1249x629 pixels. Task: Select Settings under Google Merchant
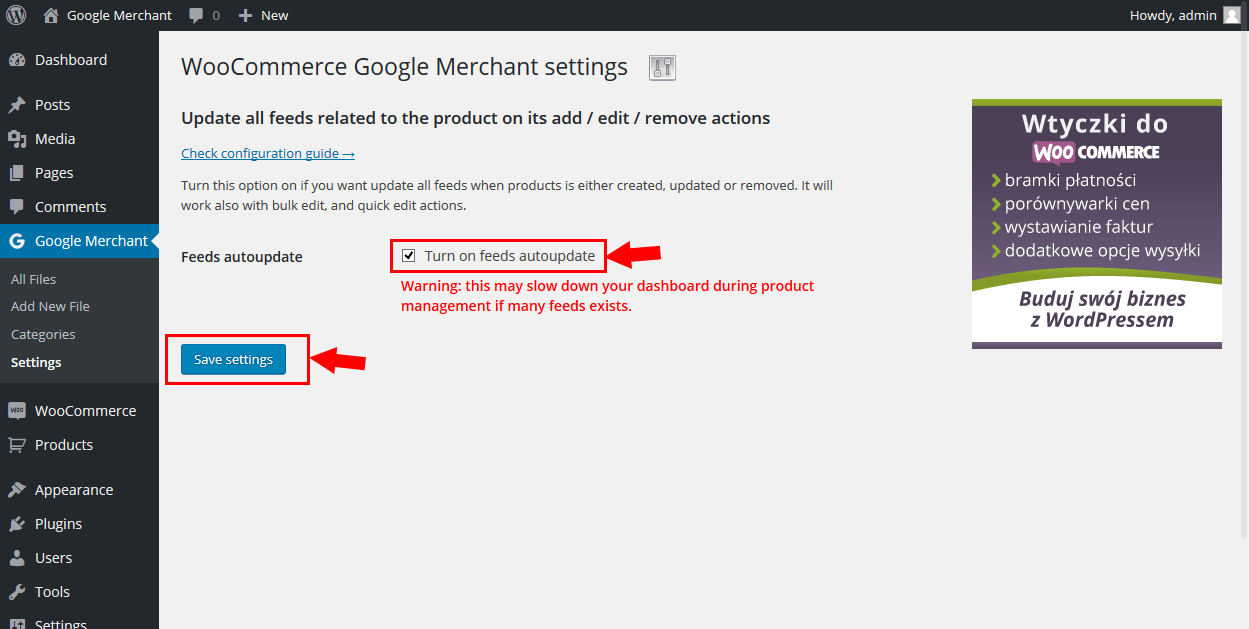36,362
